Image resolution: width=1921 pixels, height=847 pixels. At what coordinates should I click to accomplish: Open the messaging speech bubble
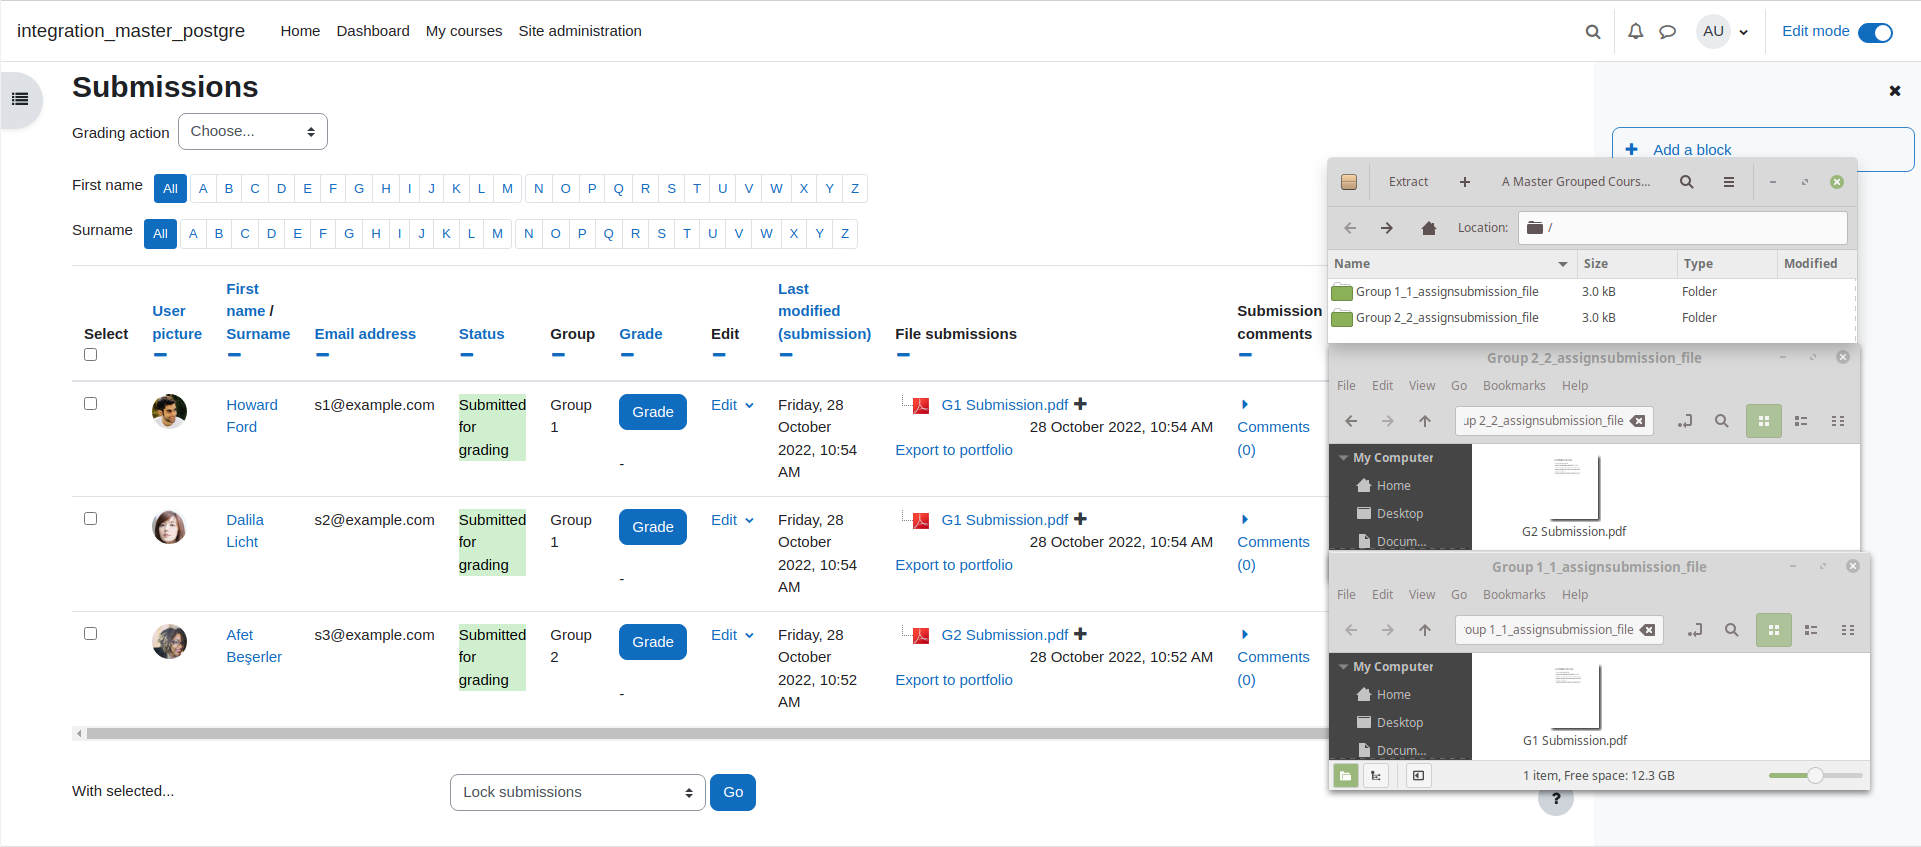point(1667,32)
